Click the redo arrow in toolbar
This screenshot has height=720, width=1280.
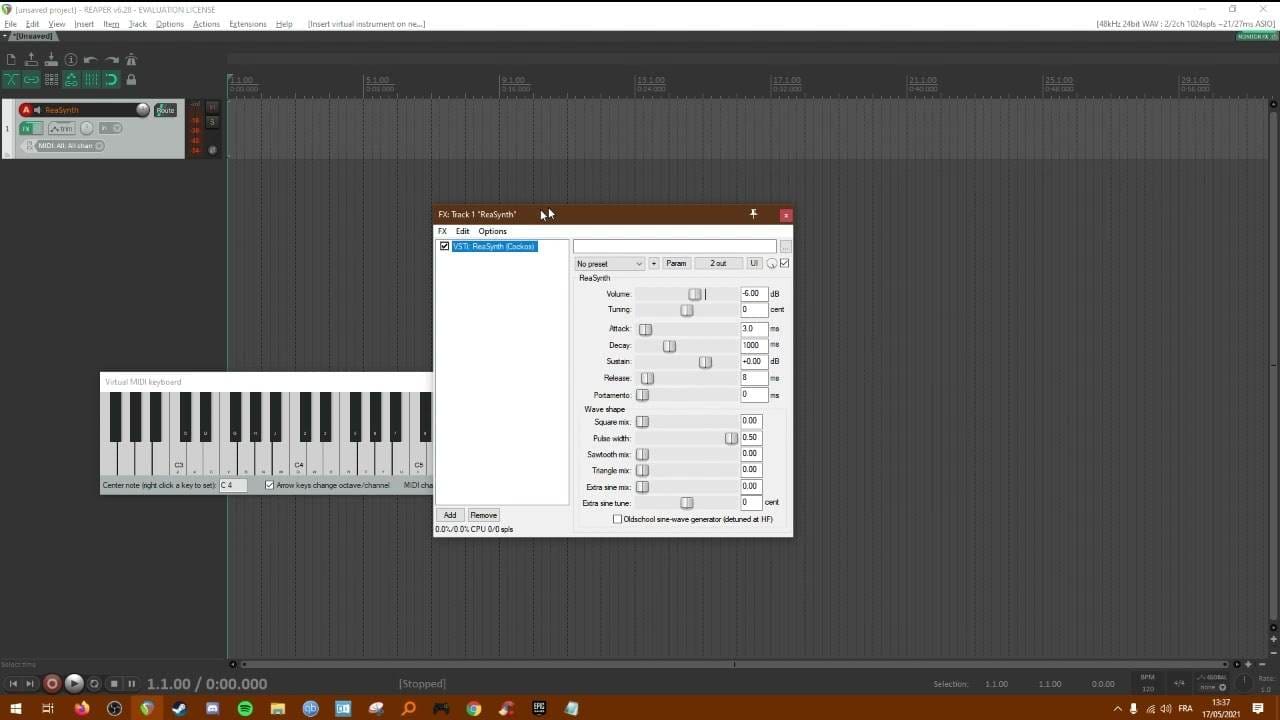(x=111, y=60)
